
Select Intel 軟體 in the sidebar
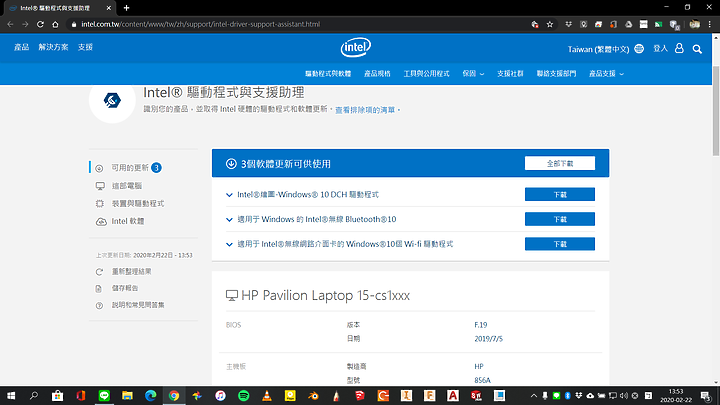pyautogui.click(x=128, y=221)
